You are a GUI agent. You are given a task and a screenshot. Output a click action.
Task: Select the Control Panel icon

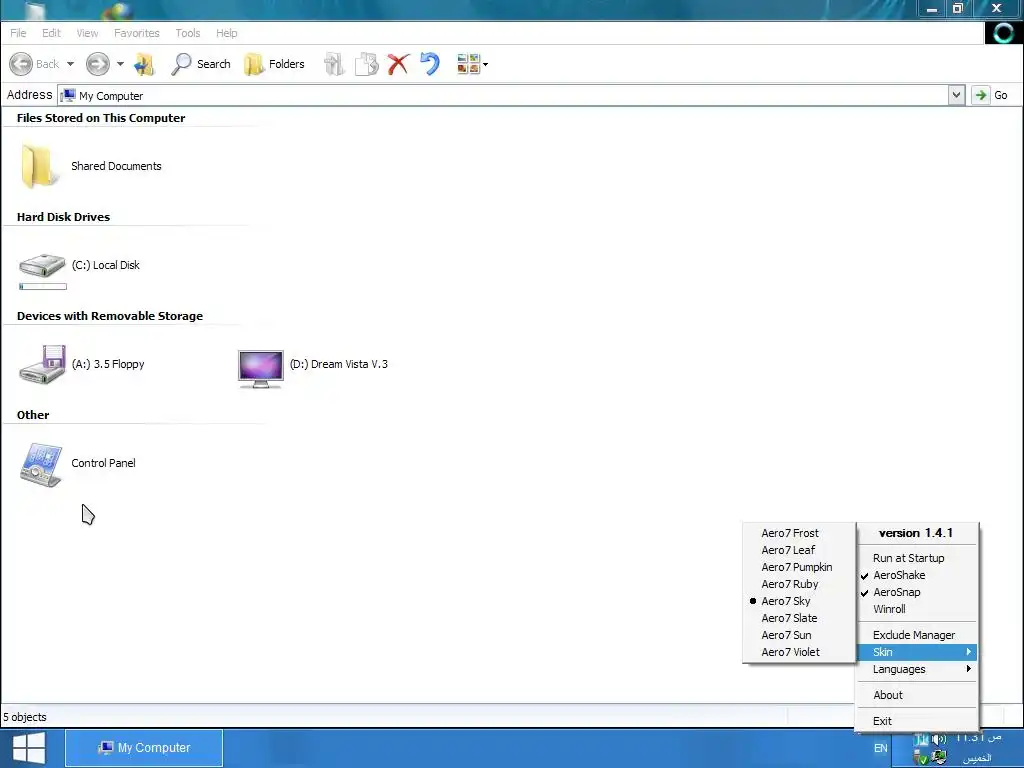41,465
